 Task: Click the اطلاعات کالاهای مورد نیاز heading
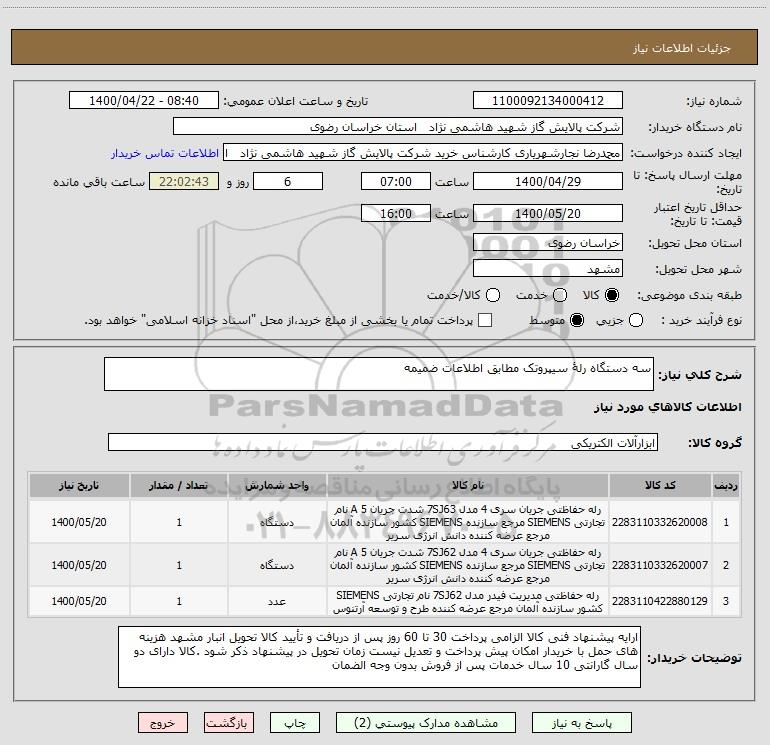click(x=667, y=407)
